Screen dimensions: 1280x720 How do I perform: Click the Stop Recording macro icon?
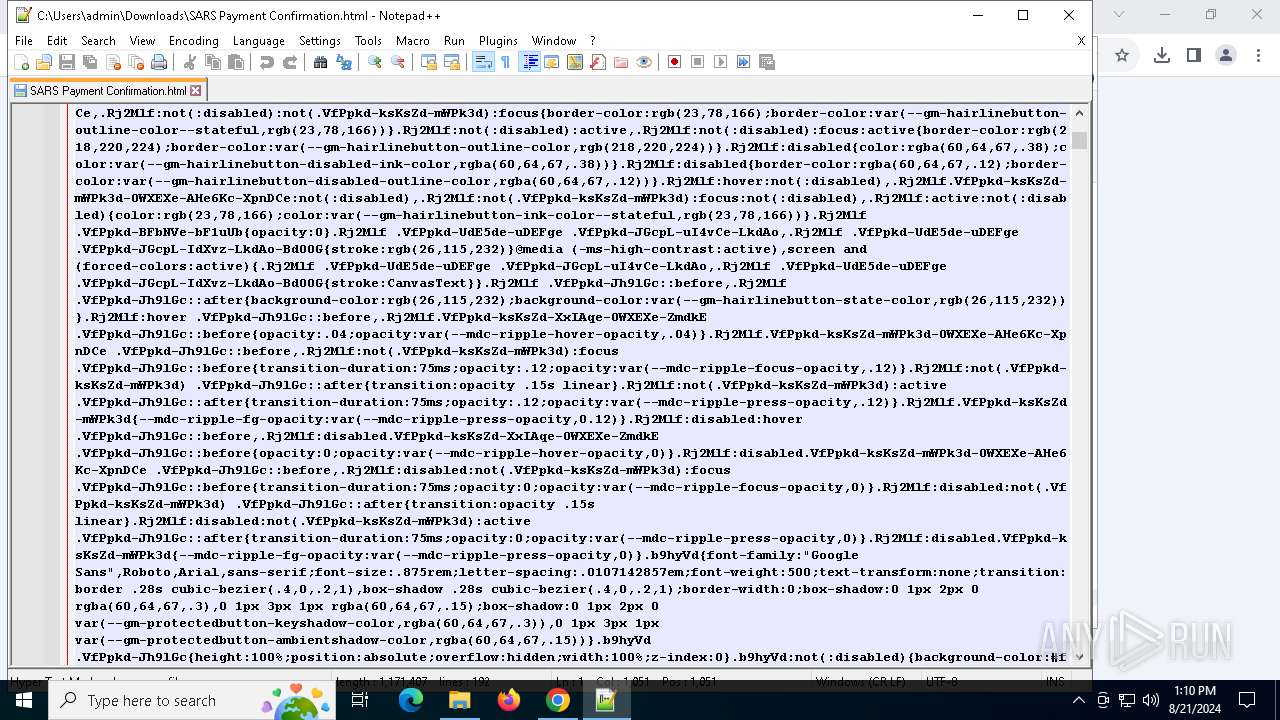698,62
